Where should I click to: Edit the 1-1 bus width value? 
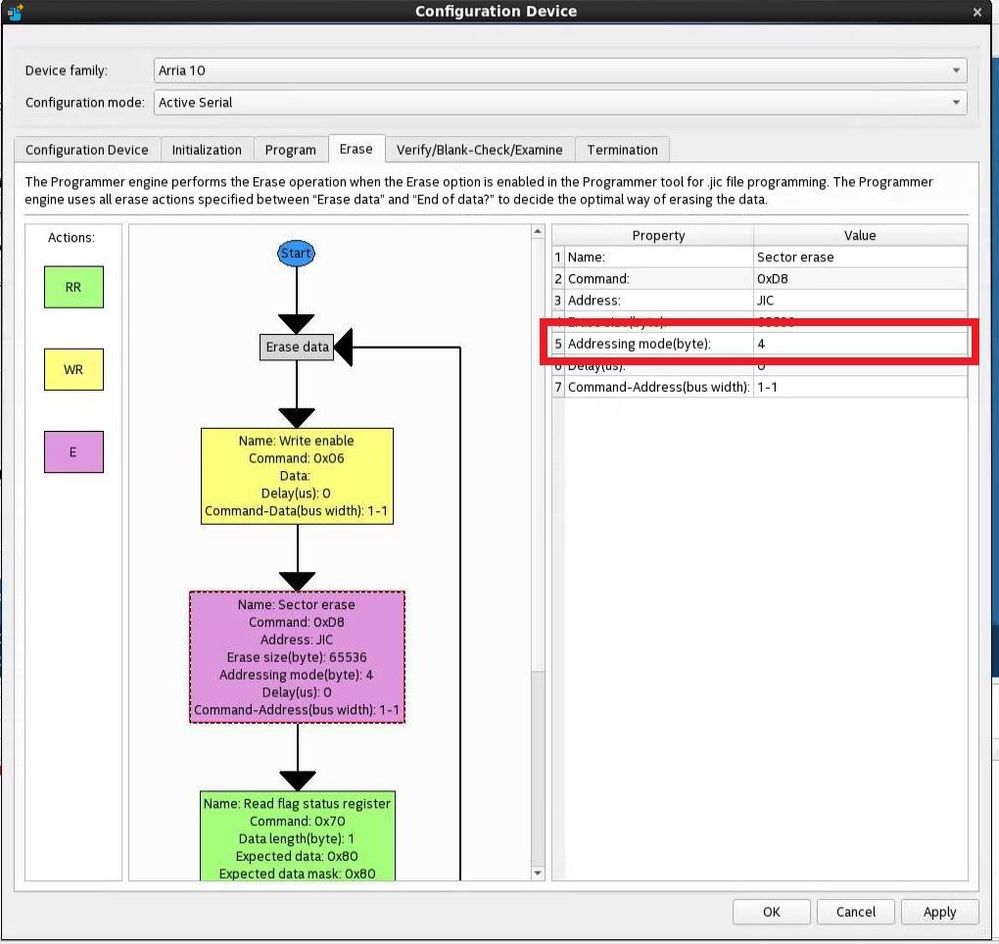click(860, 387)
